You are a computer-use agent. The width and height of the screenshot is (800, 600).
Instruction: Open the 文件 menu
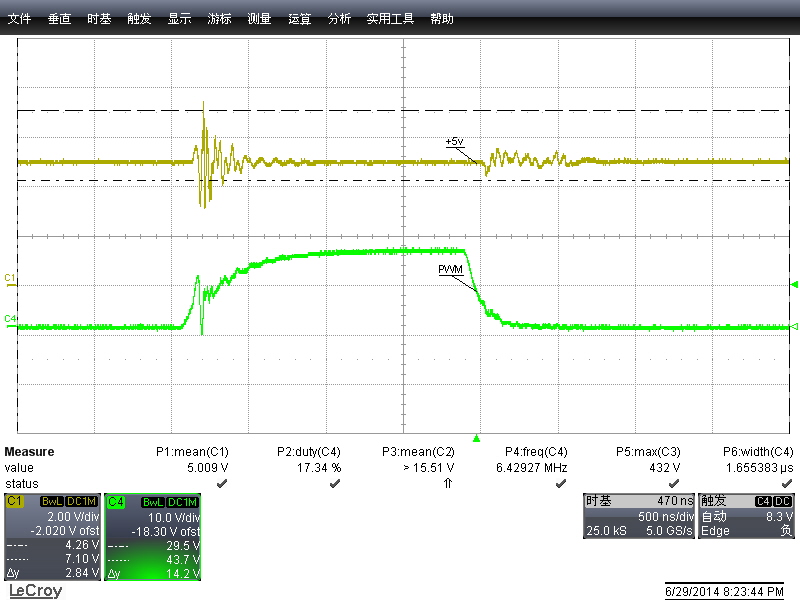point(19,19)
